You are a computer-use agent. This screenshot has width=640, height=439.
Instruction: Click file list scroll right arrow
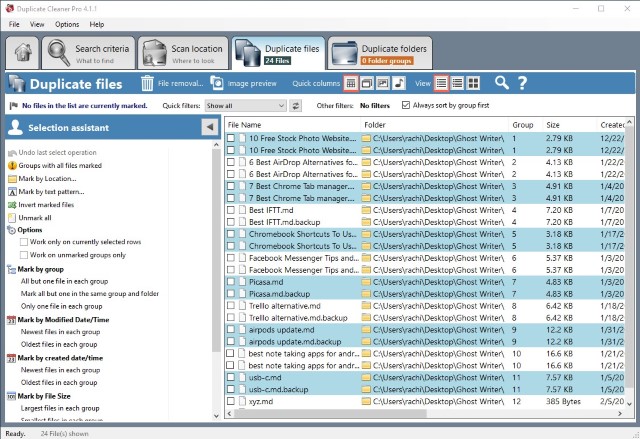point(620,413)
